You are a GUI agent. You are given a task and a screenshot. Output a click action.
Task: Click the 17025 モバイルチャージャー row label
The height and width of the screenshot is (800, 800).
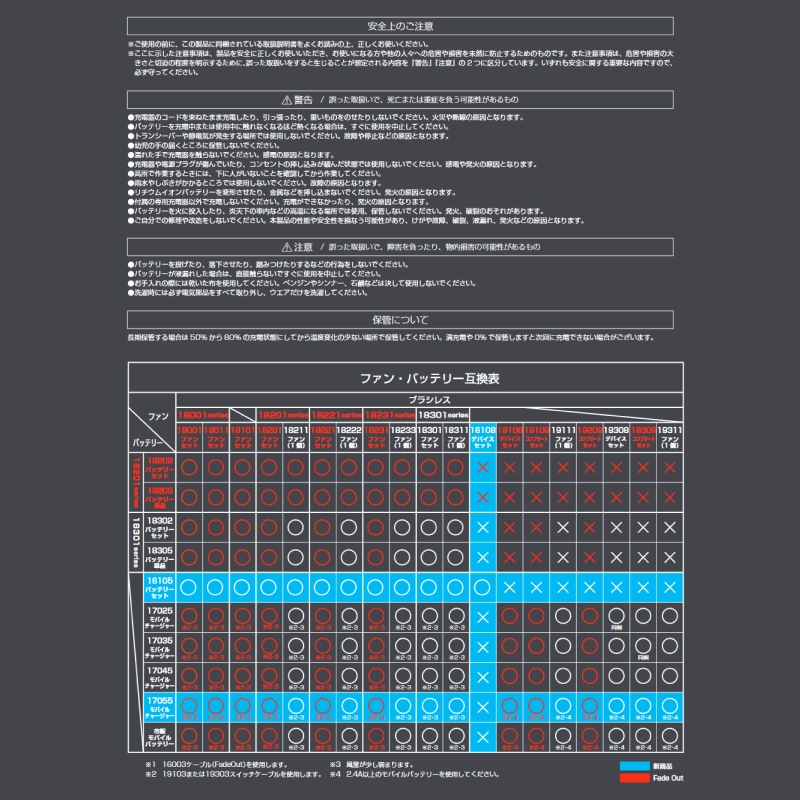(x=160, y=617)
